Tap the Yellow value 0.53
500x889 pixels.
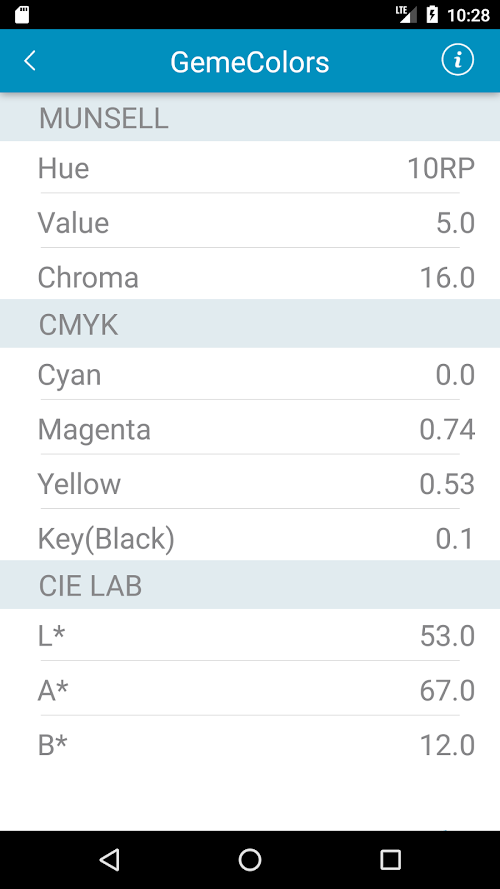point(447,484)
